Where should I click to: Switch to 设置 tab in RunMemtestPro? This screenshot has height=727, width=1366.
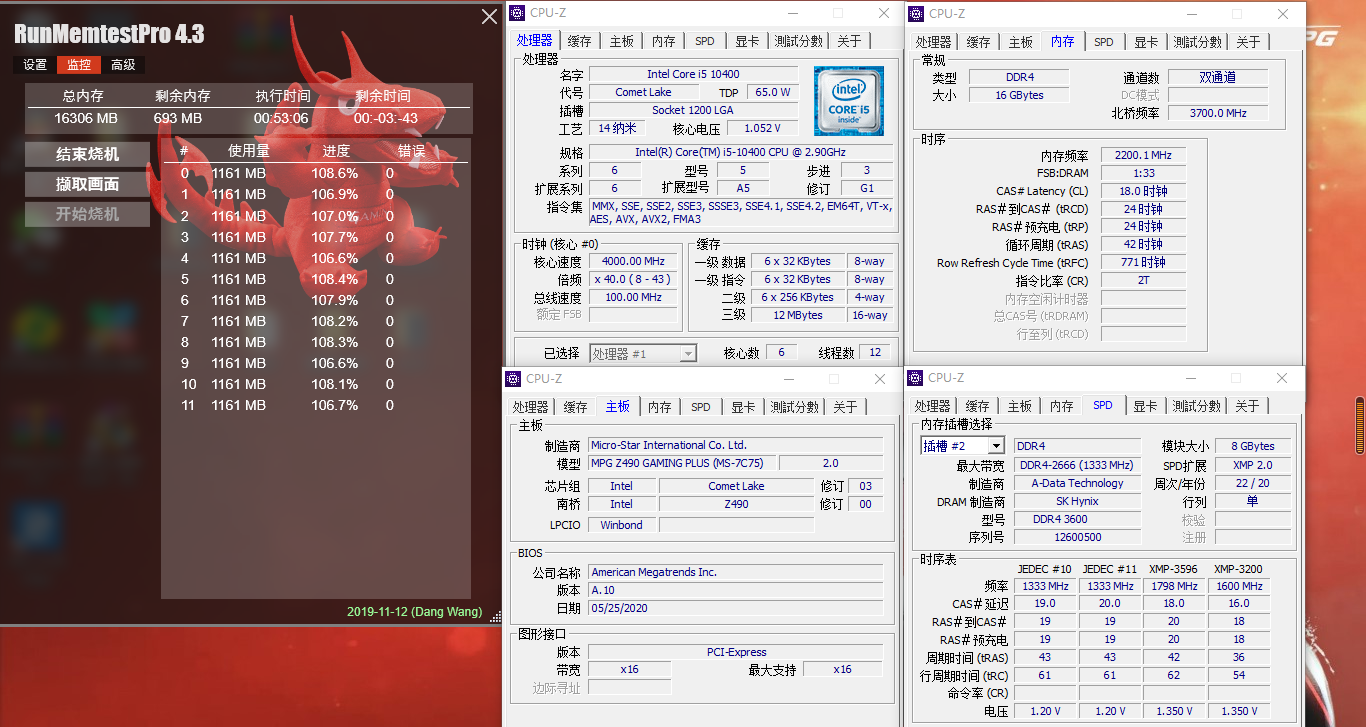point(35,65)
